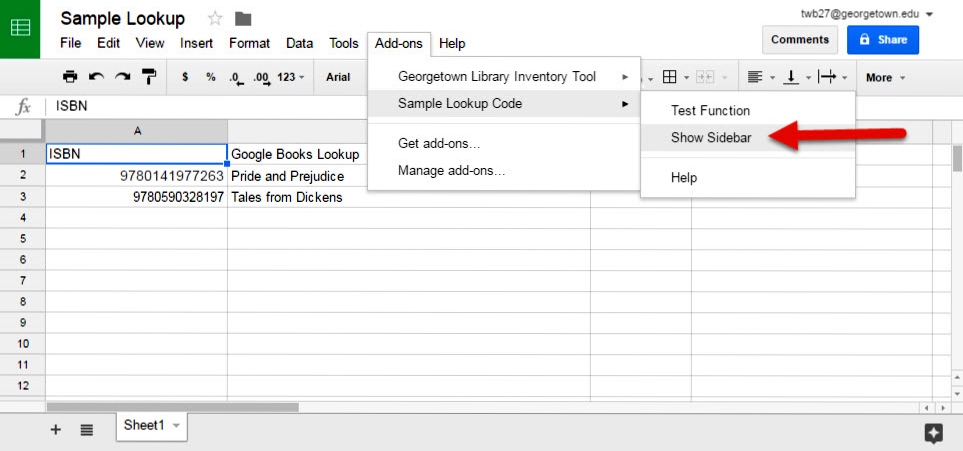Expand the More toolbar dropdown
The height and width of the screenshot is (451, 963).
pos(885,77)
